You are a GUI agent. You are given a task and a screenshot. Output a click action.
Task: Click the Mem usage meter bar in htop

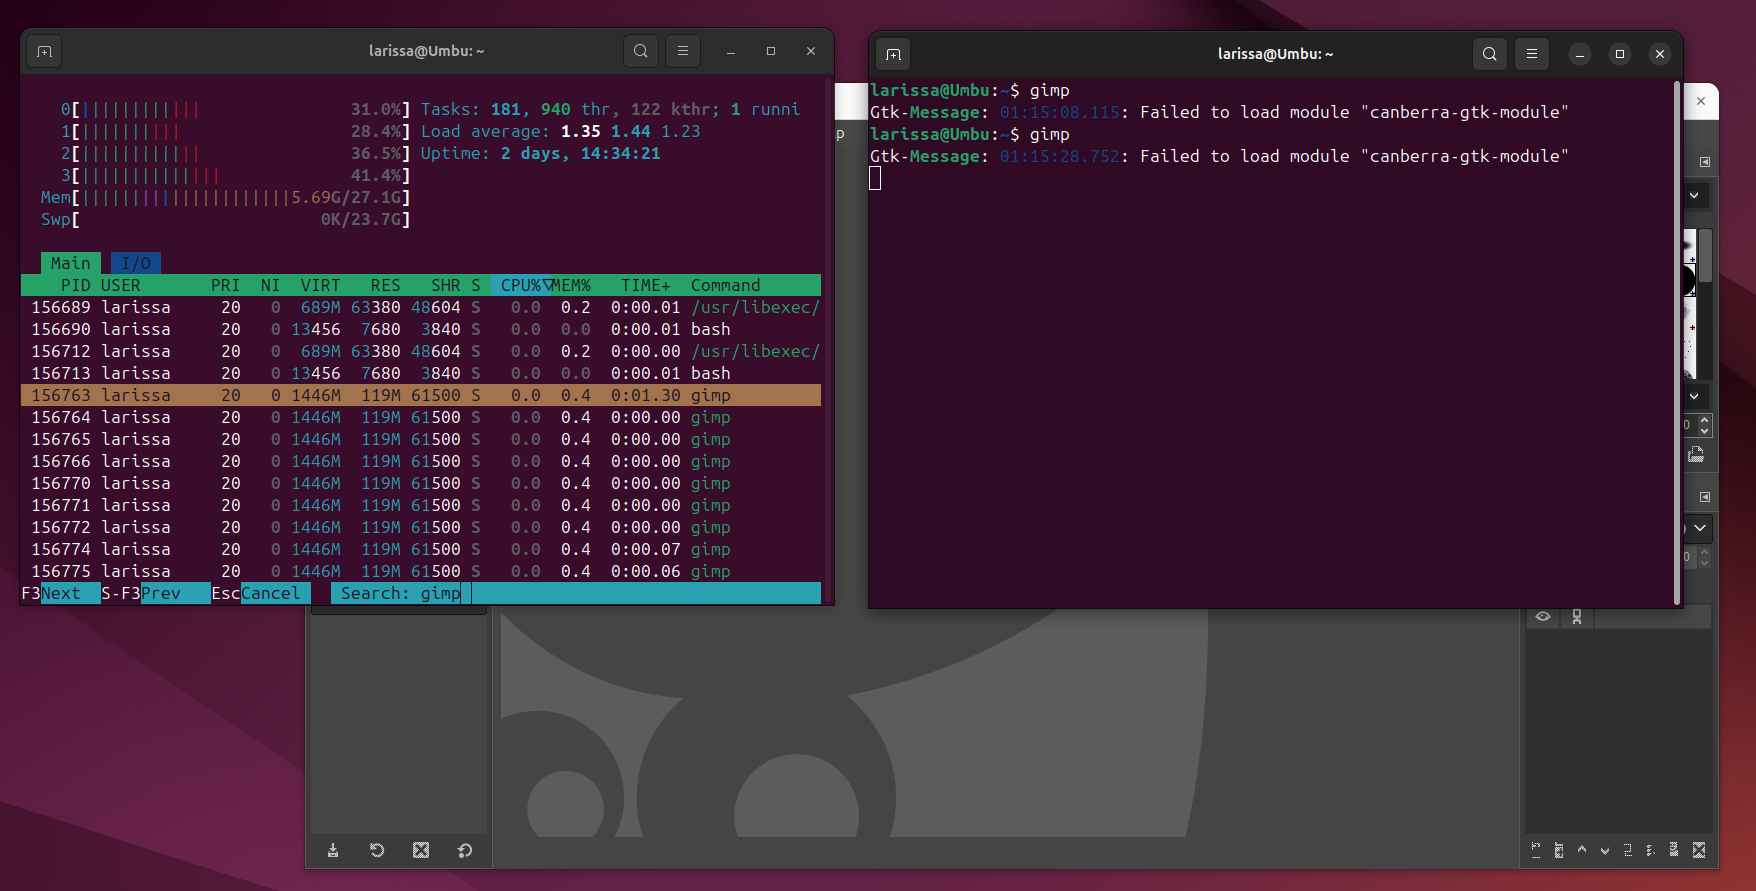225,197
